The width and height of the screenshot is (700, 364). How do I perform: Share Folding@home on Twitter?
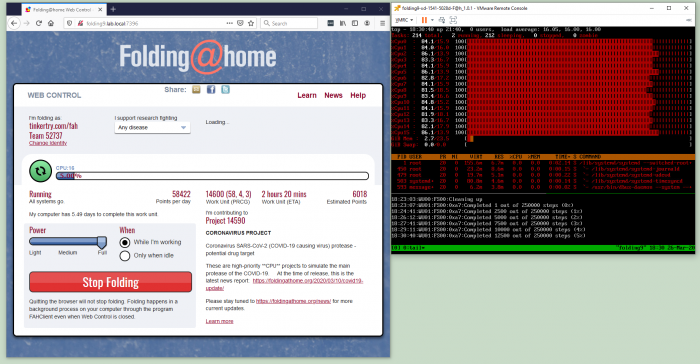click(x=225, y=90)
